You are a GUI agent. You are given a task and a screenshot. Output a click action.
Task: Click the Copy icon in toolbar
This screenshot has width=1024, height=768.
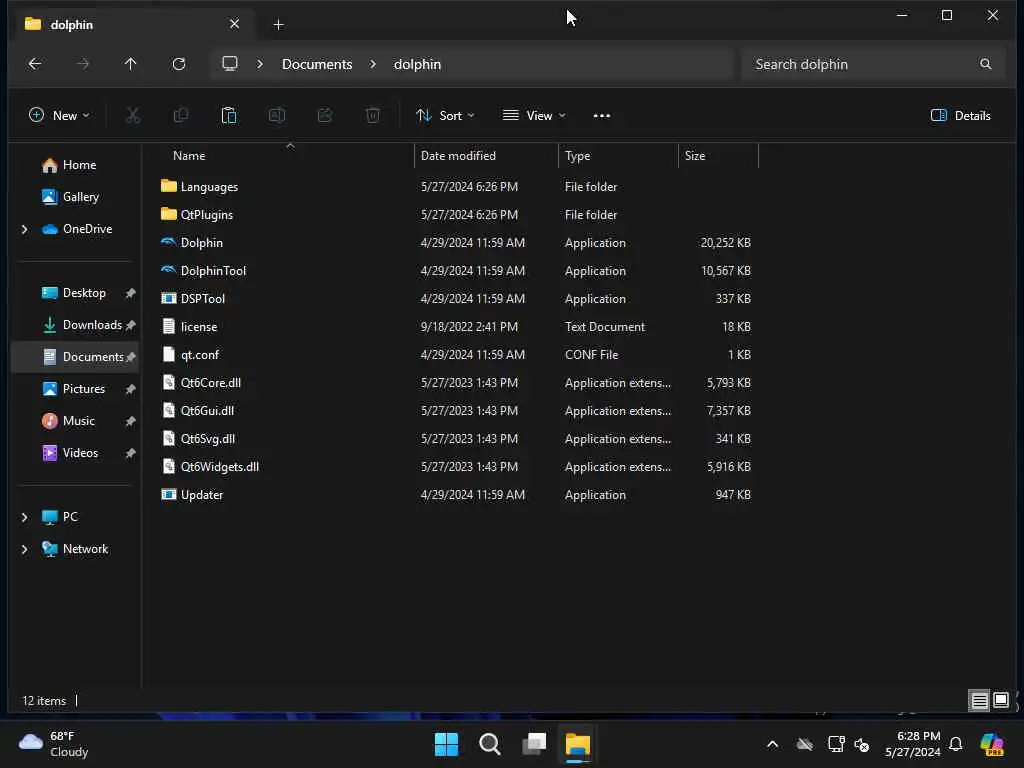click(181, 116)
